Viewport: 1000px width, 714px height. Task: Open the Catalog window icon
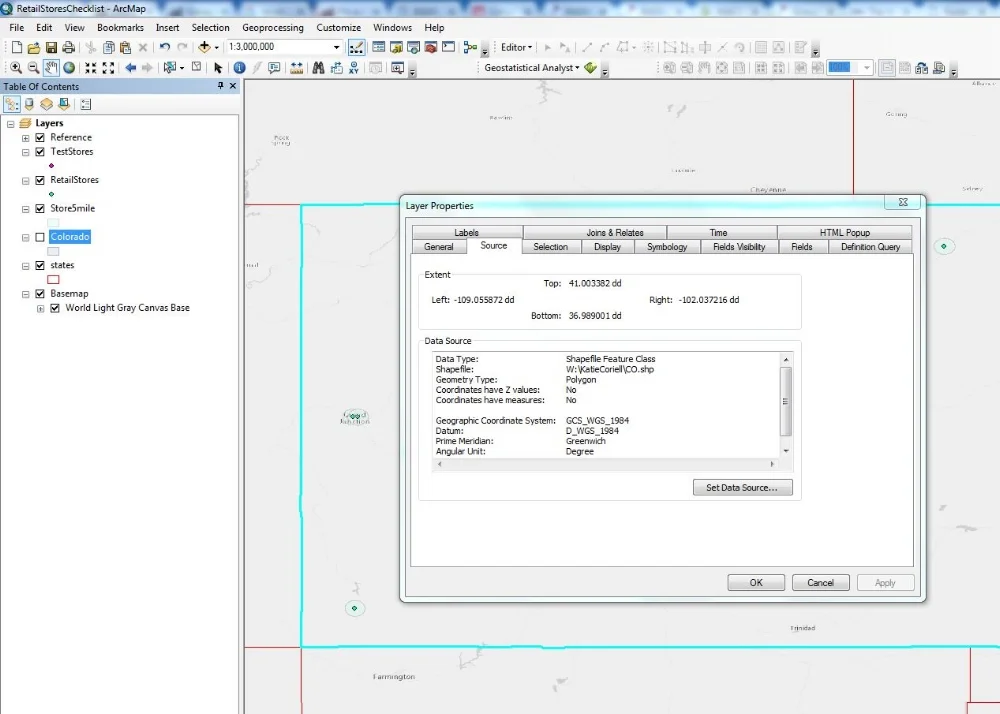tap(396, 47)
